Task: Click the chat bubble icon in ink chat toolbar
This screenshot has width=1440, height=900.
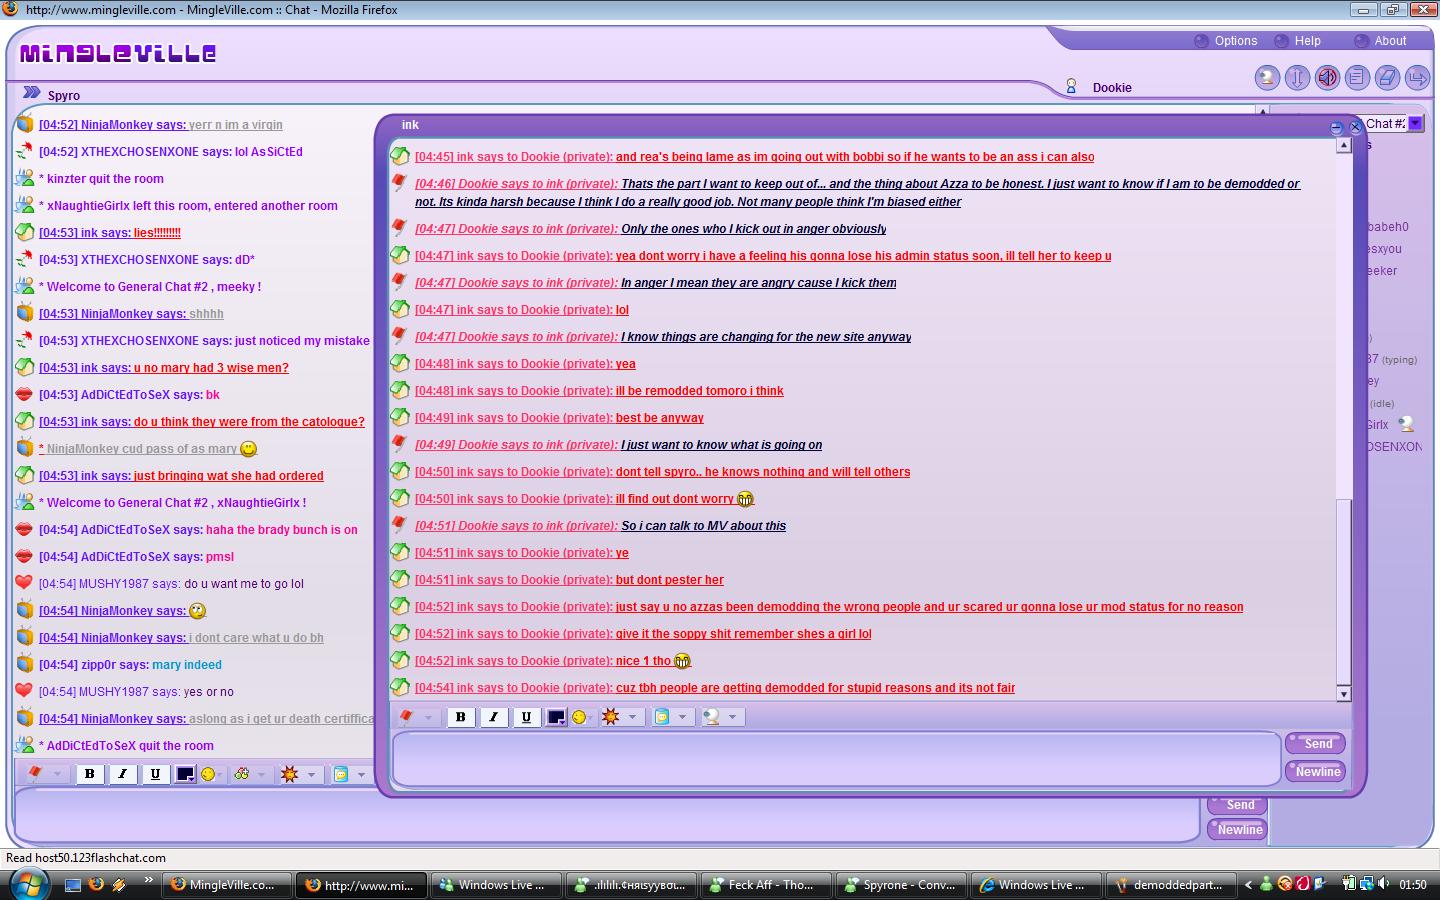Action: (x=661, y=717)
